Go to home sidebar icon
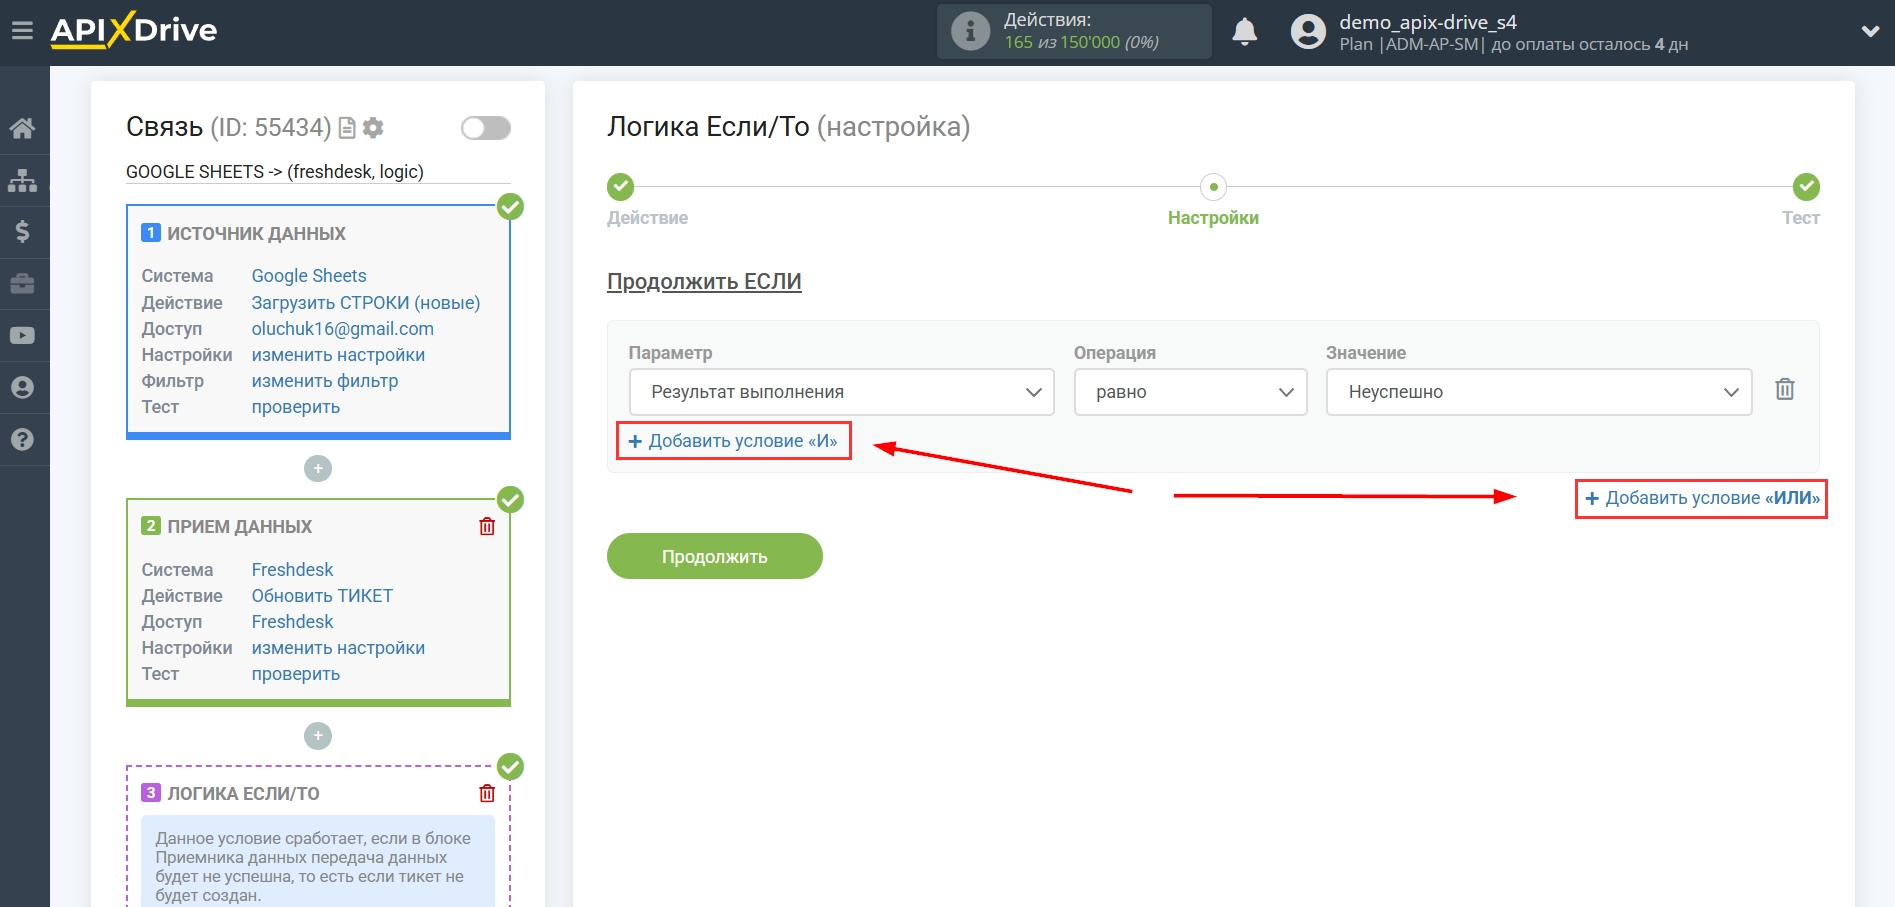 [22, 128]
